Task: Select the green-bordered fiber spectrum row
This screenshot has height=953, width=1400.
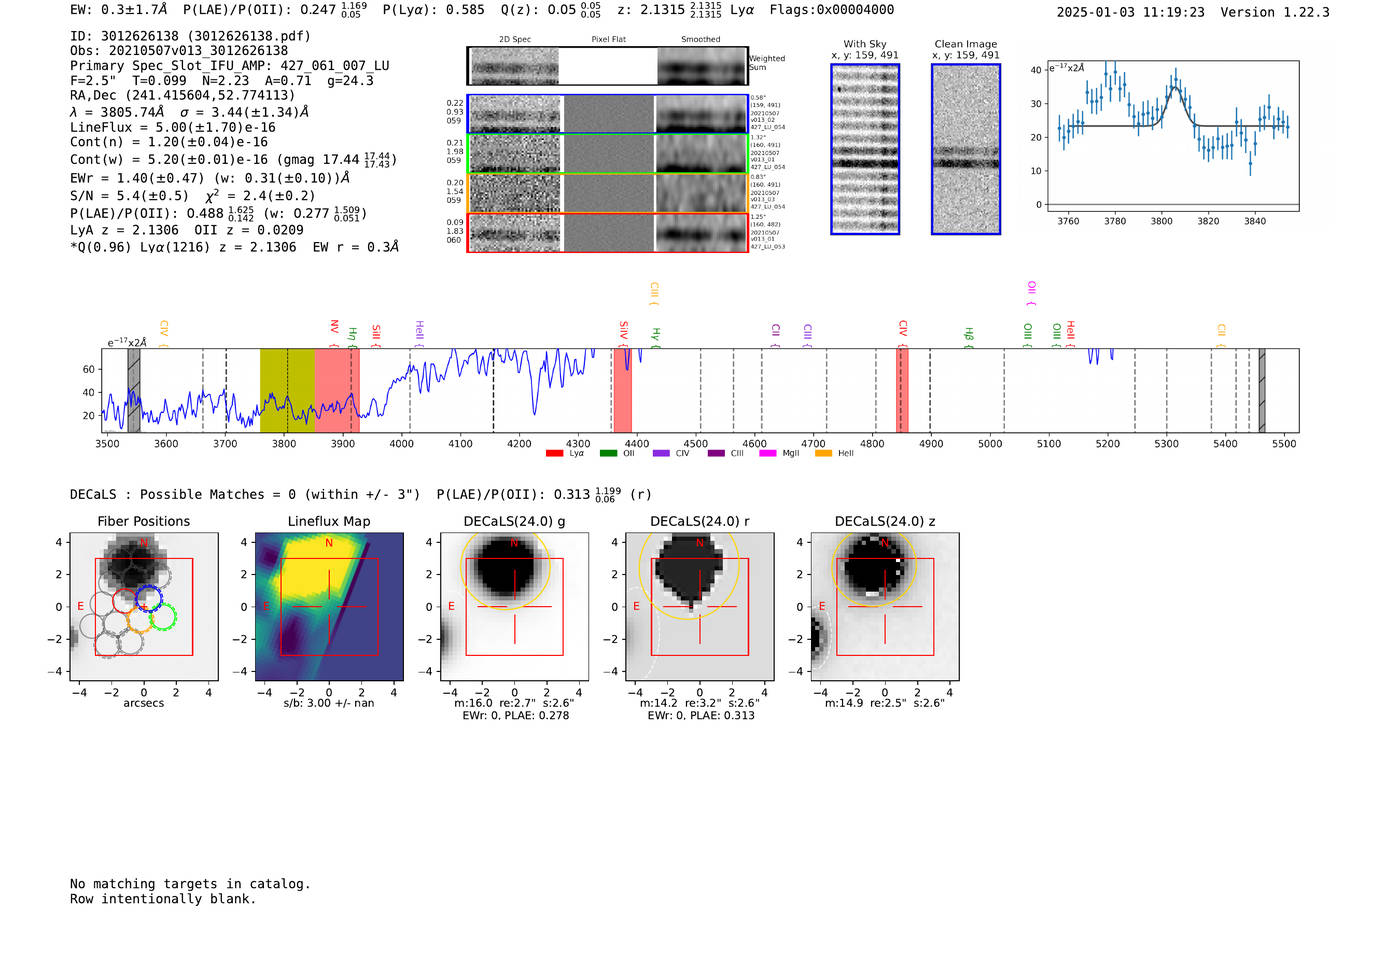Action: 607,154
